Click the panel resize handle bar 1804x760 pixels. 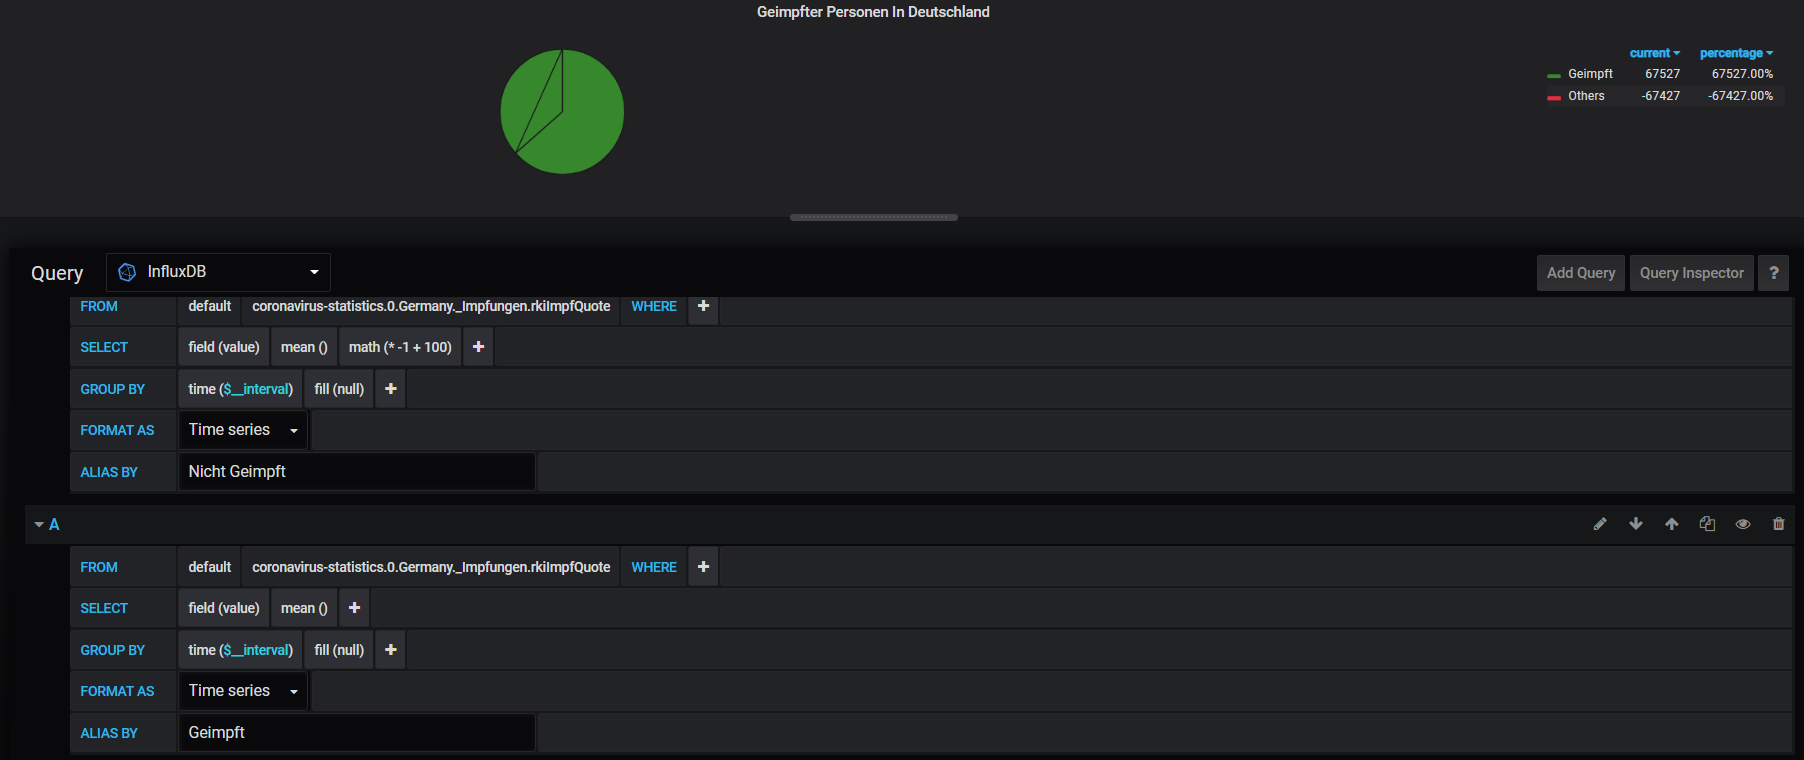(874, 217)
